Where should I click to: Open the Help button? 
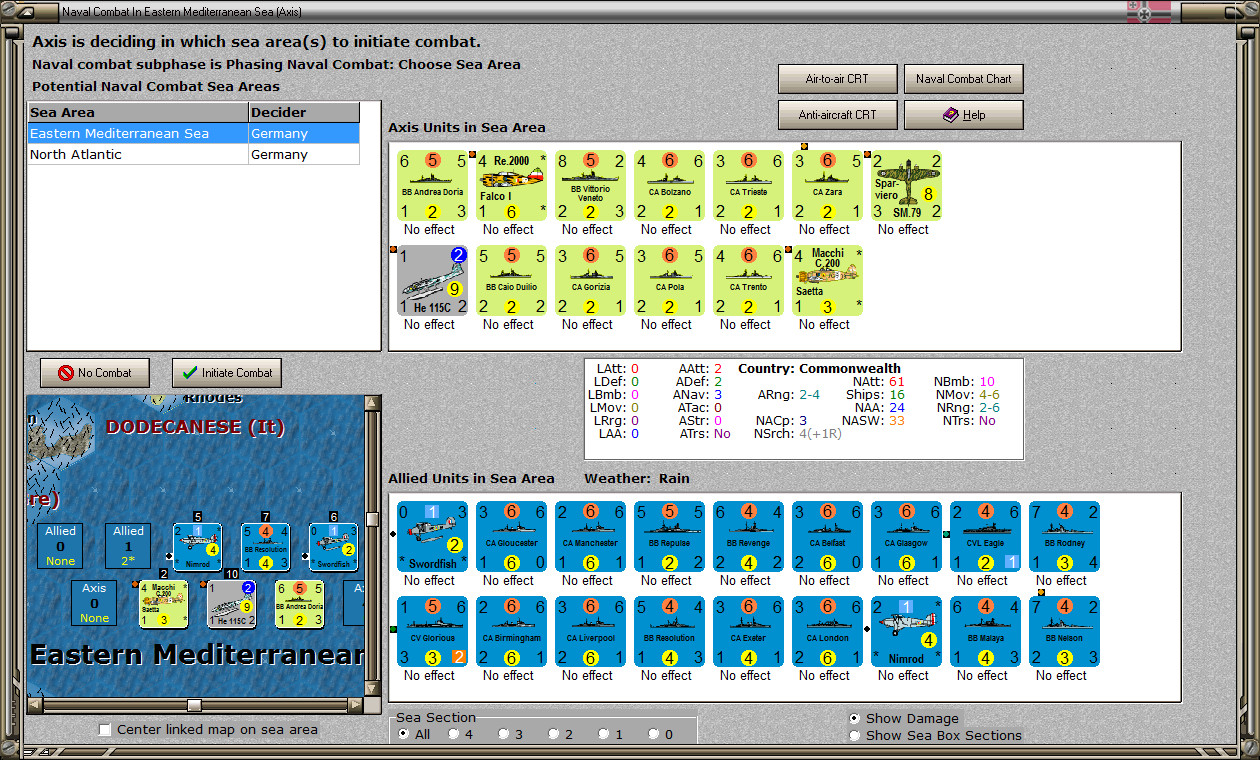(964, 115)
